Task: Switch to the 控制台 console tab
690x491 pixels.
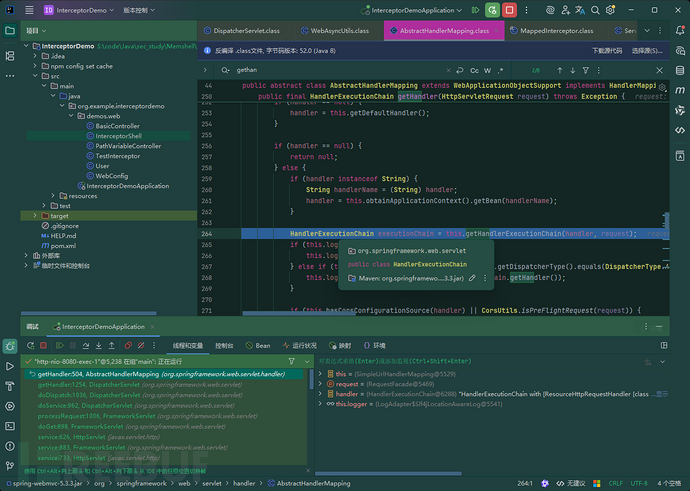Action: tap(224, 345)
